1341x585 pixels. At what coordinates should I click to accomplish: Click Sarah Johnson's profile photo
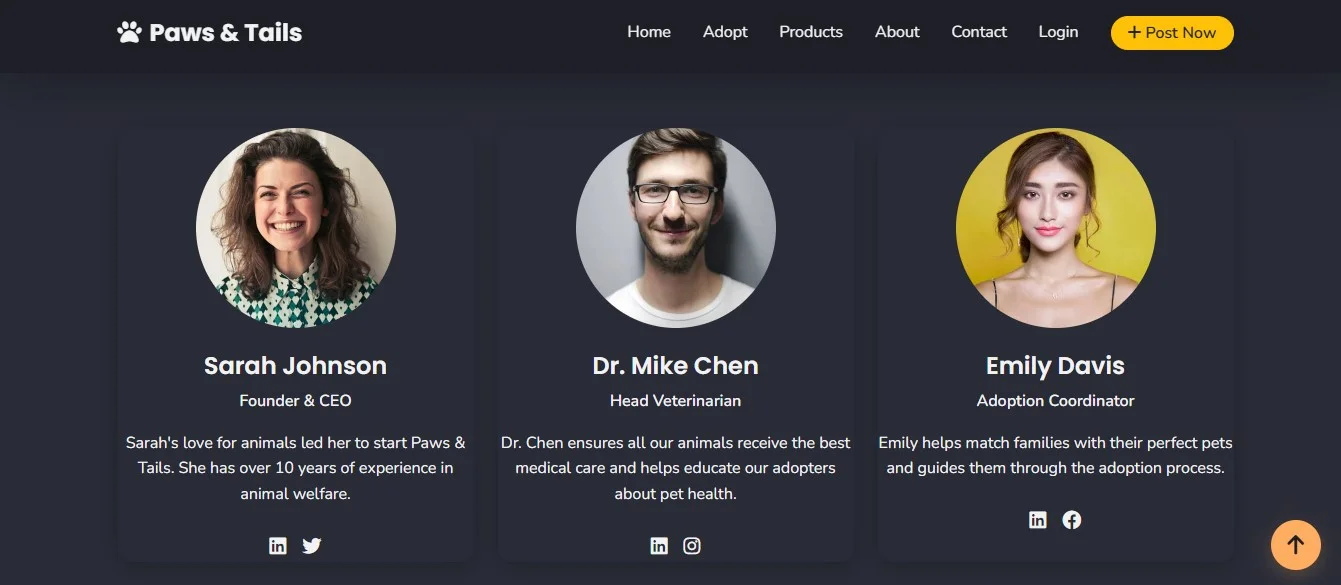(x=296, y=228)
